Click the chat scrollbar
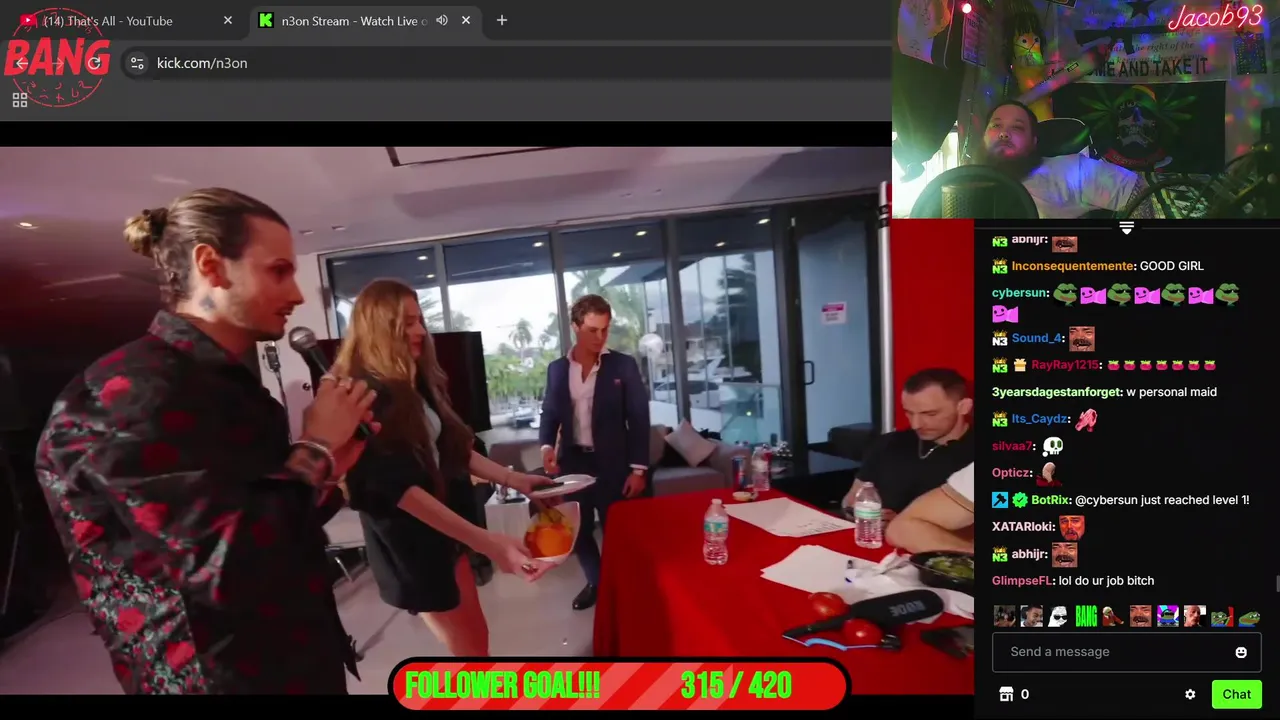 (x=1276, y=584)
